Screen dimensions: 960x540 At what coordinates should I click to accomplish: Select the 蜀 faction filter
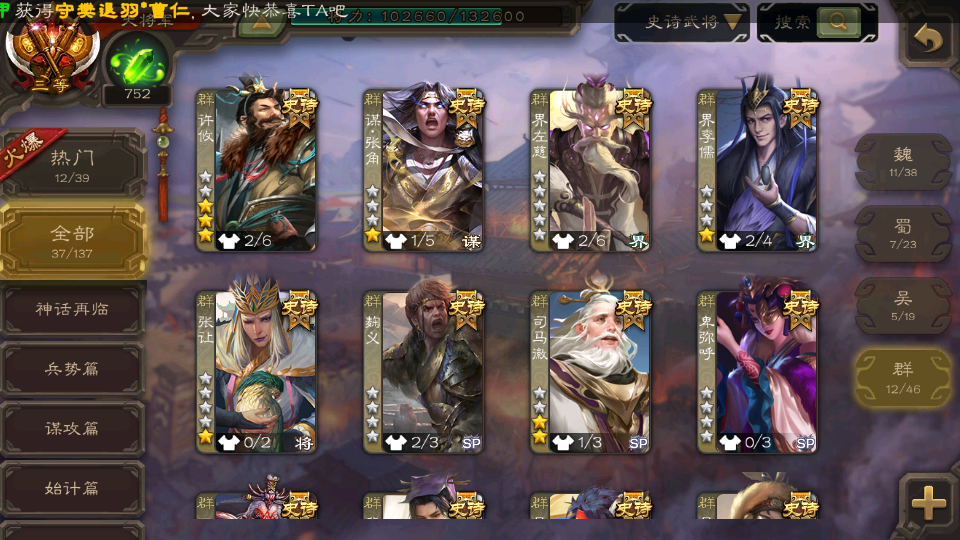903,234
